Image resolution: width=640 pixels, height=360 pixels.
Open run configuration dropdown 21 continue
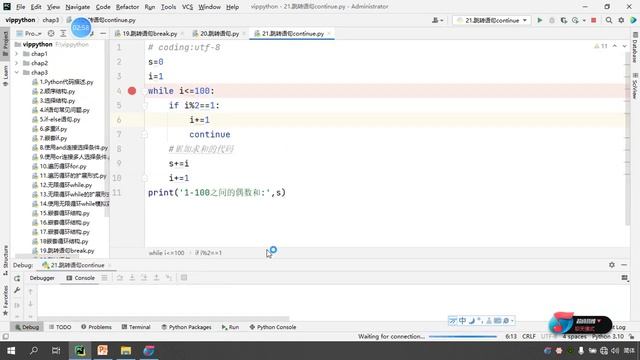pyautogui.click(x=491, y=20)
